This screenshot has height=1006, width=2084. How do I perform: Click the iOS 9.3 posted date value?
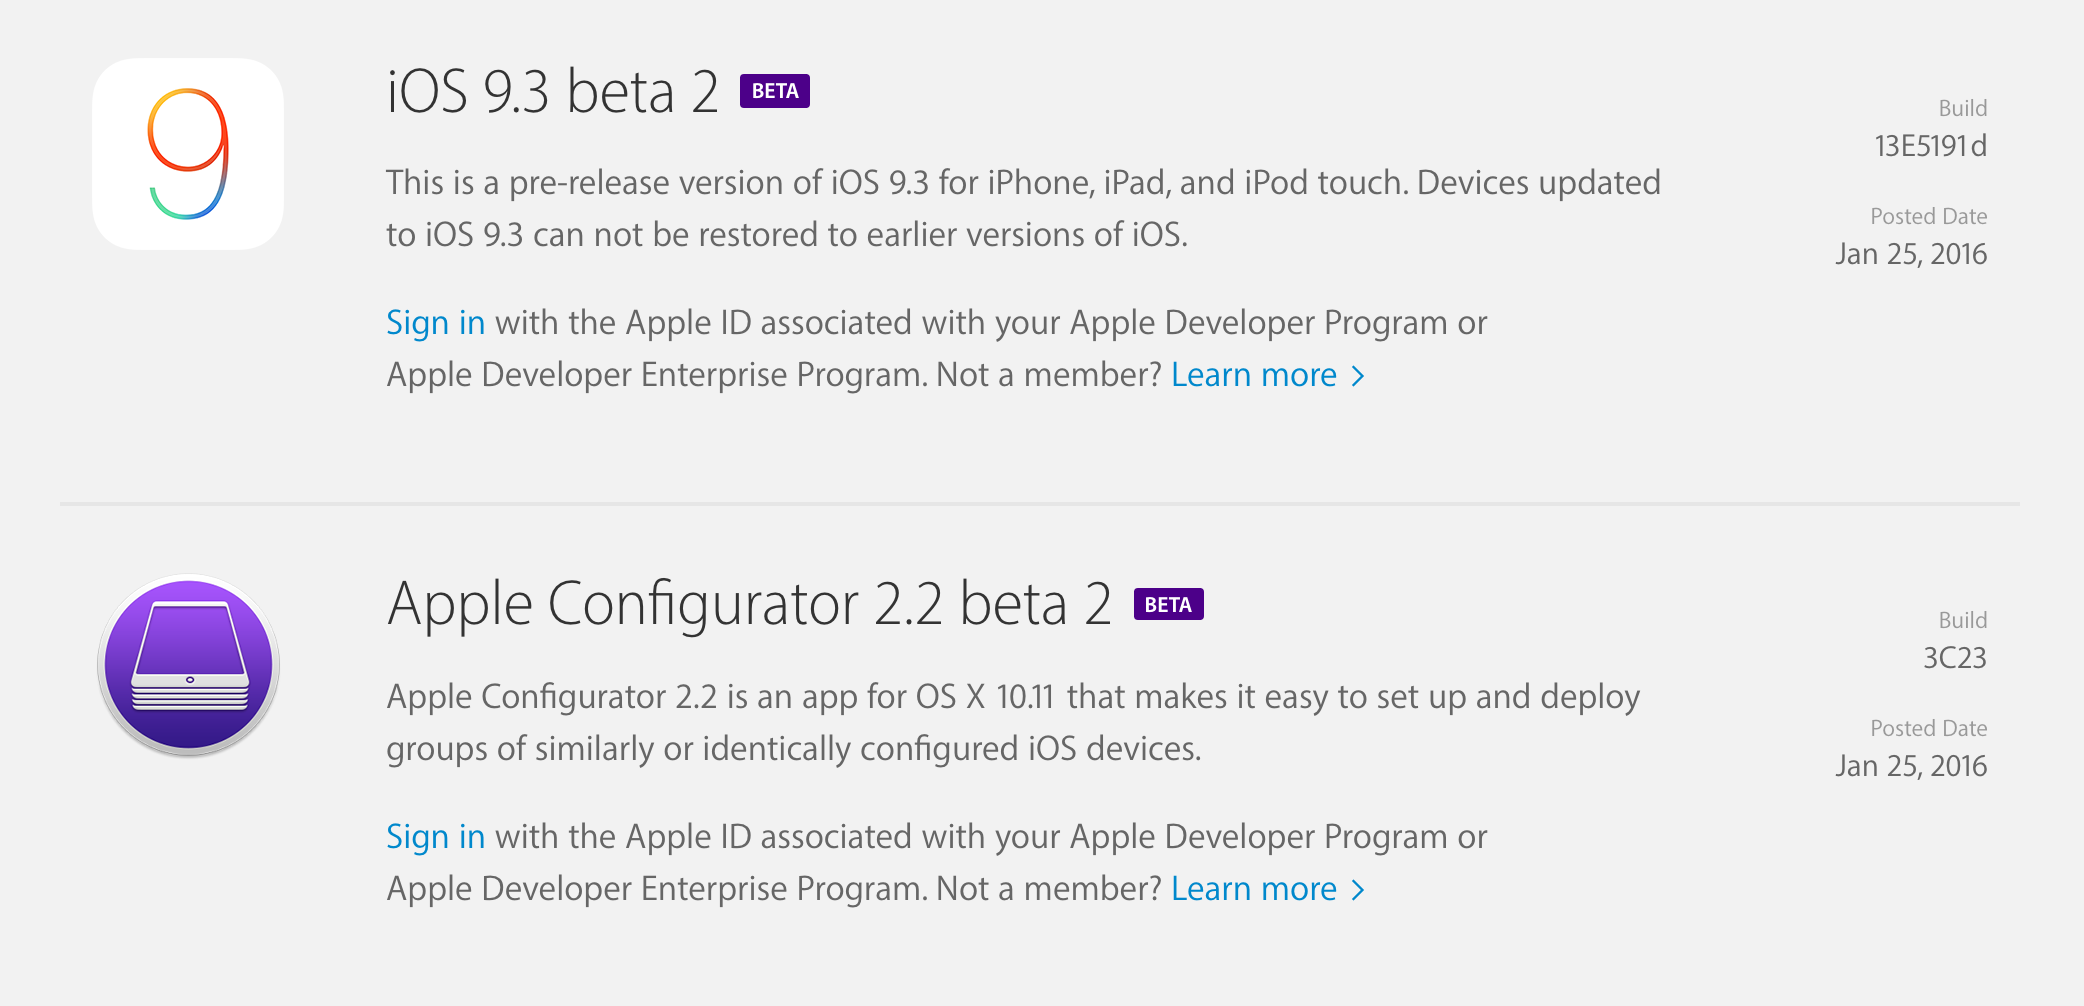1910,255
